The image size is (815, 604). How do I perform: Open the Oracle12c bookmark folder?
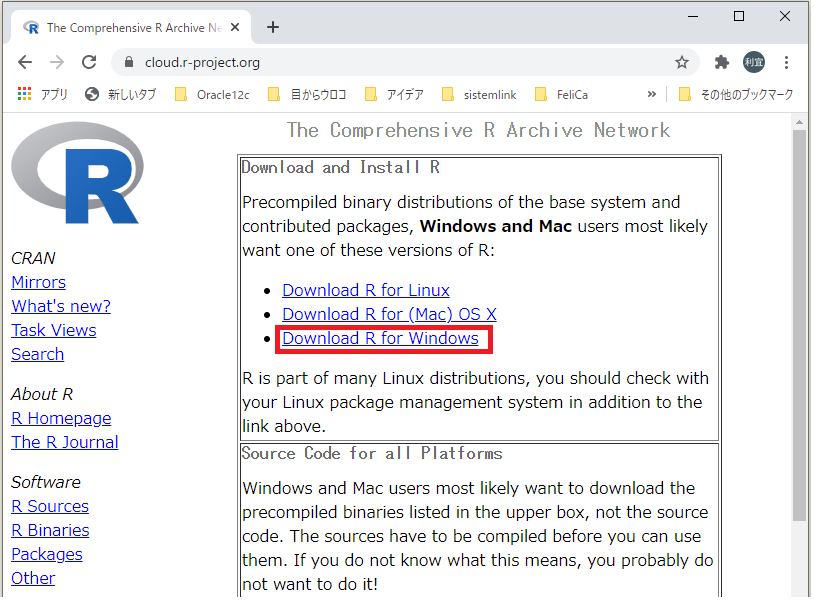point(212,95)
